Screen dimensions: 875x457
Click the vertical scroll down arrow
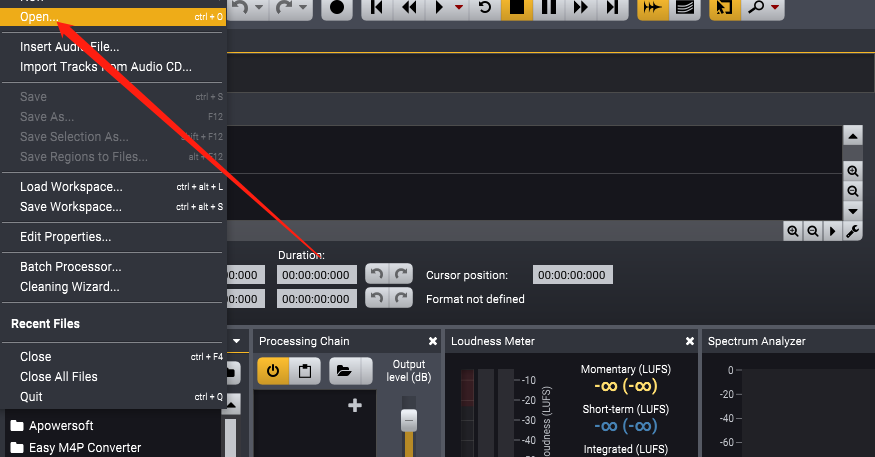click(x=853, y=211)
